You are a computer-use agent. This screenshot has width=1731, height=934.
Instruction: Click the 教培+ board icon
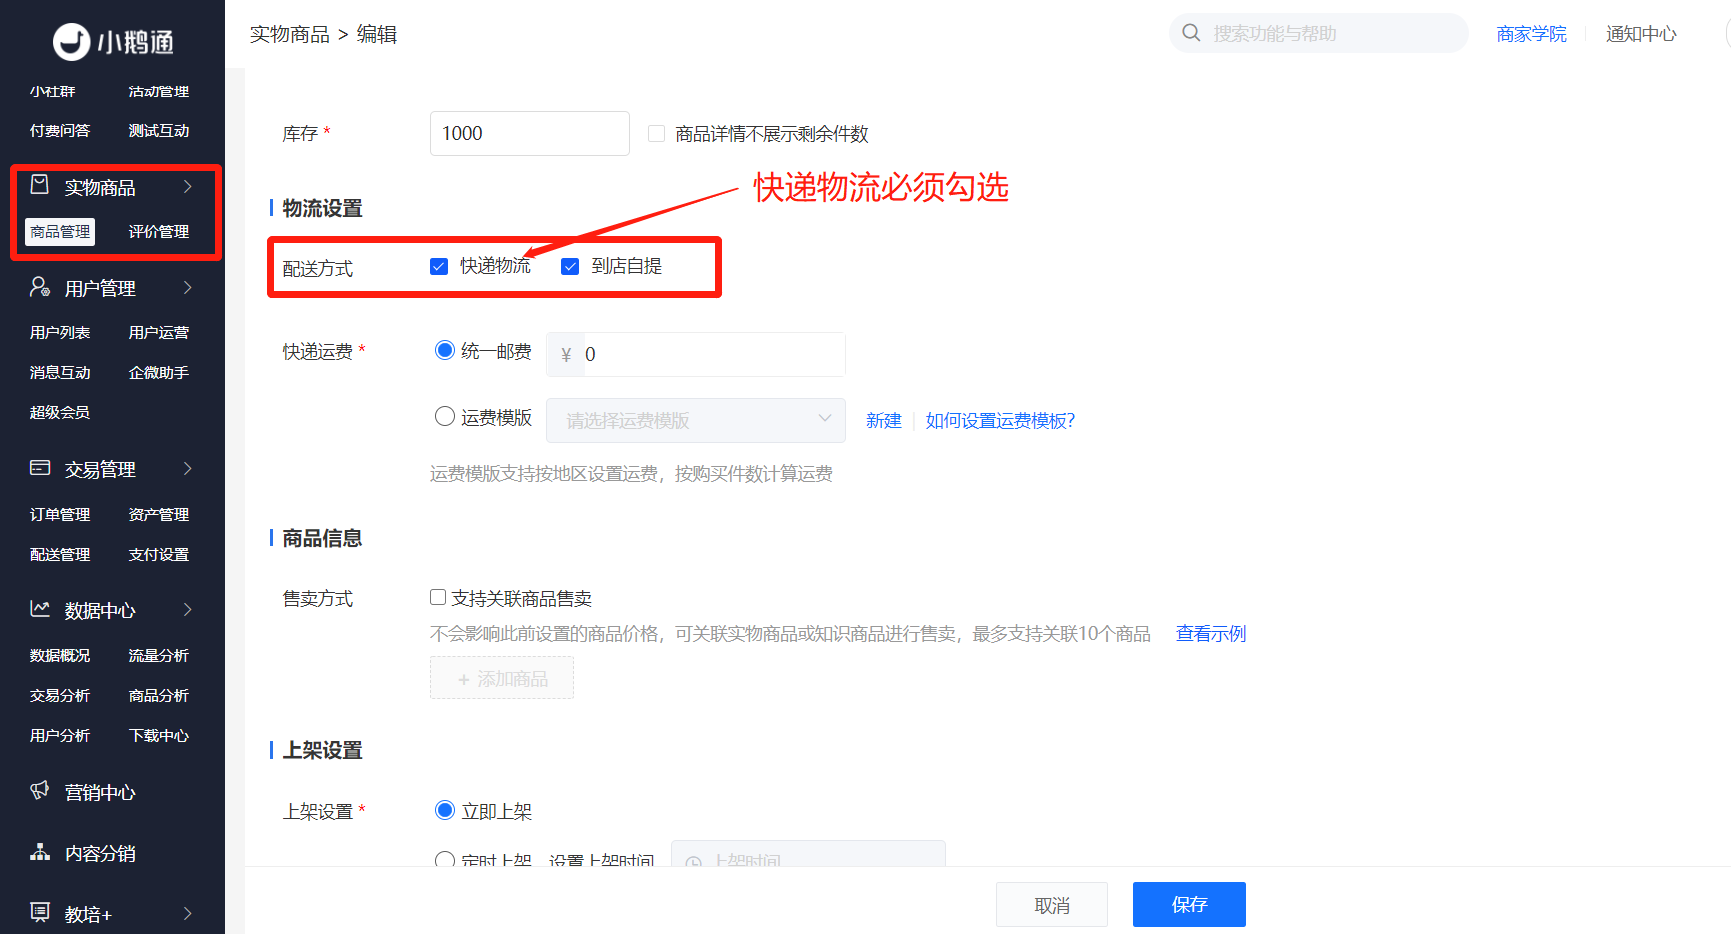pyautogui.click(x=40, y=912)
